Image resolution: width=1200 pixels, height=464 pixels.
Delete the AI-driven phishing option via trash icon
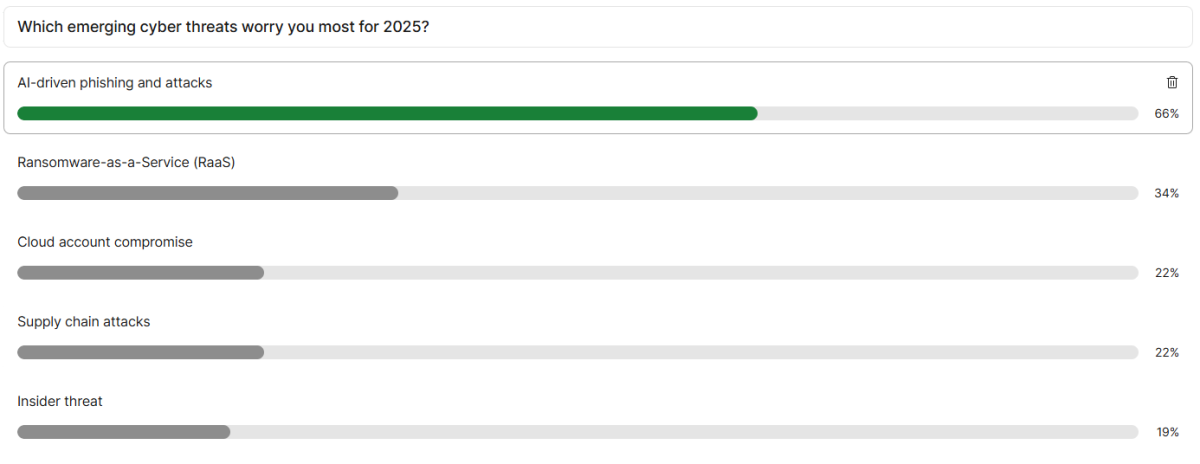pyautogui.click(x=1172, y=83)
